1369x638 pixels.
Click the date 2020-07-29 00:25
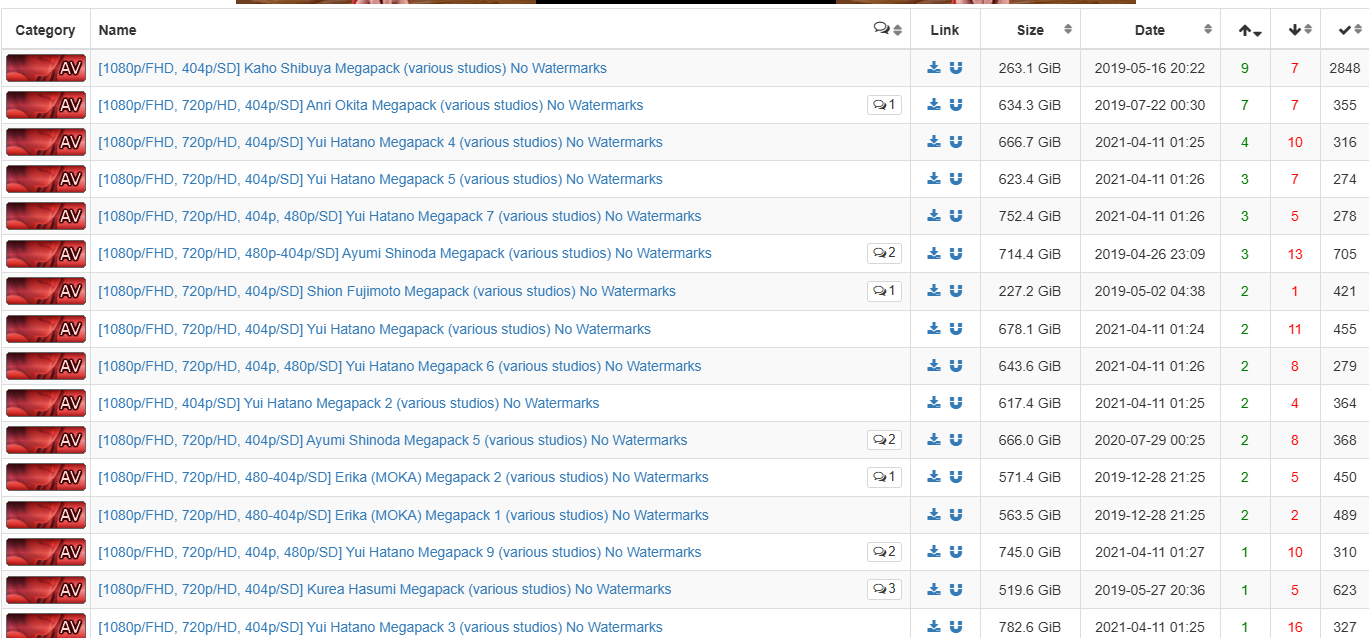point(1150,440)
